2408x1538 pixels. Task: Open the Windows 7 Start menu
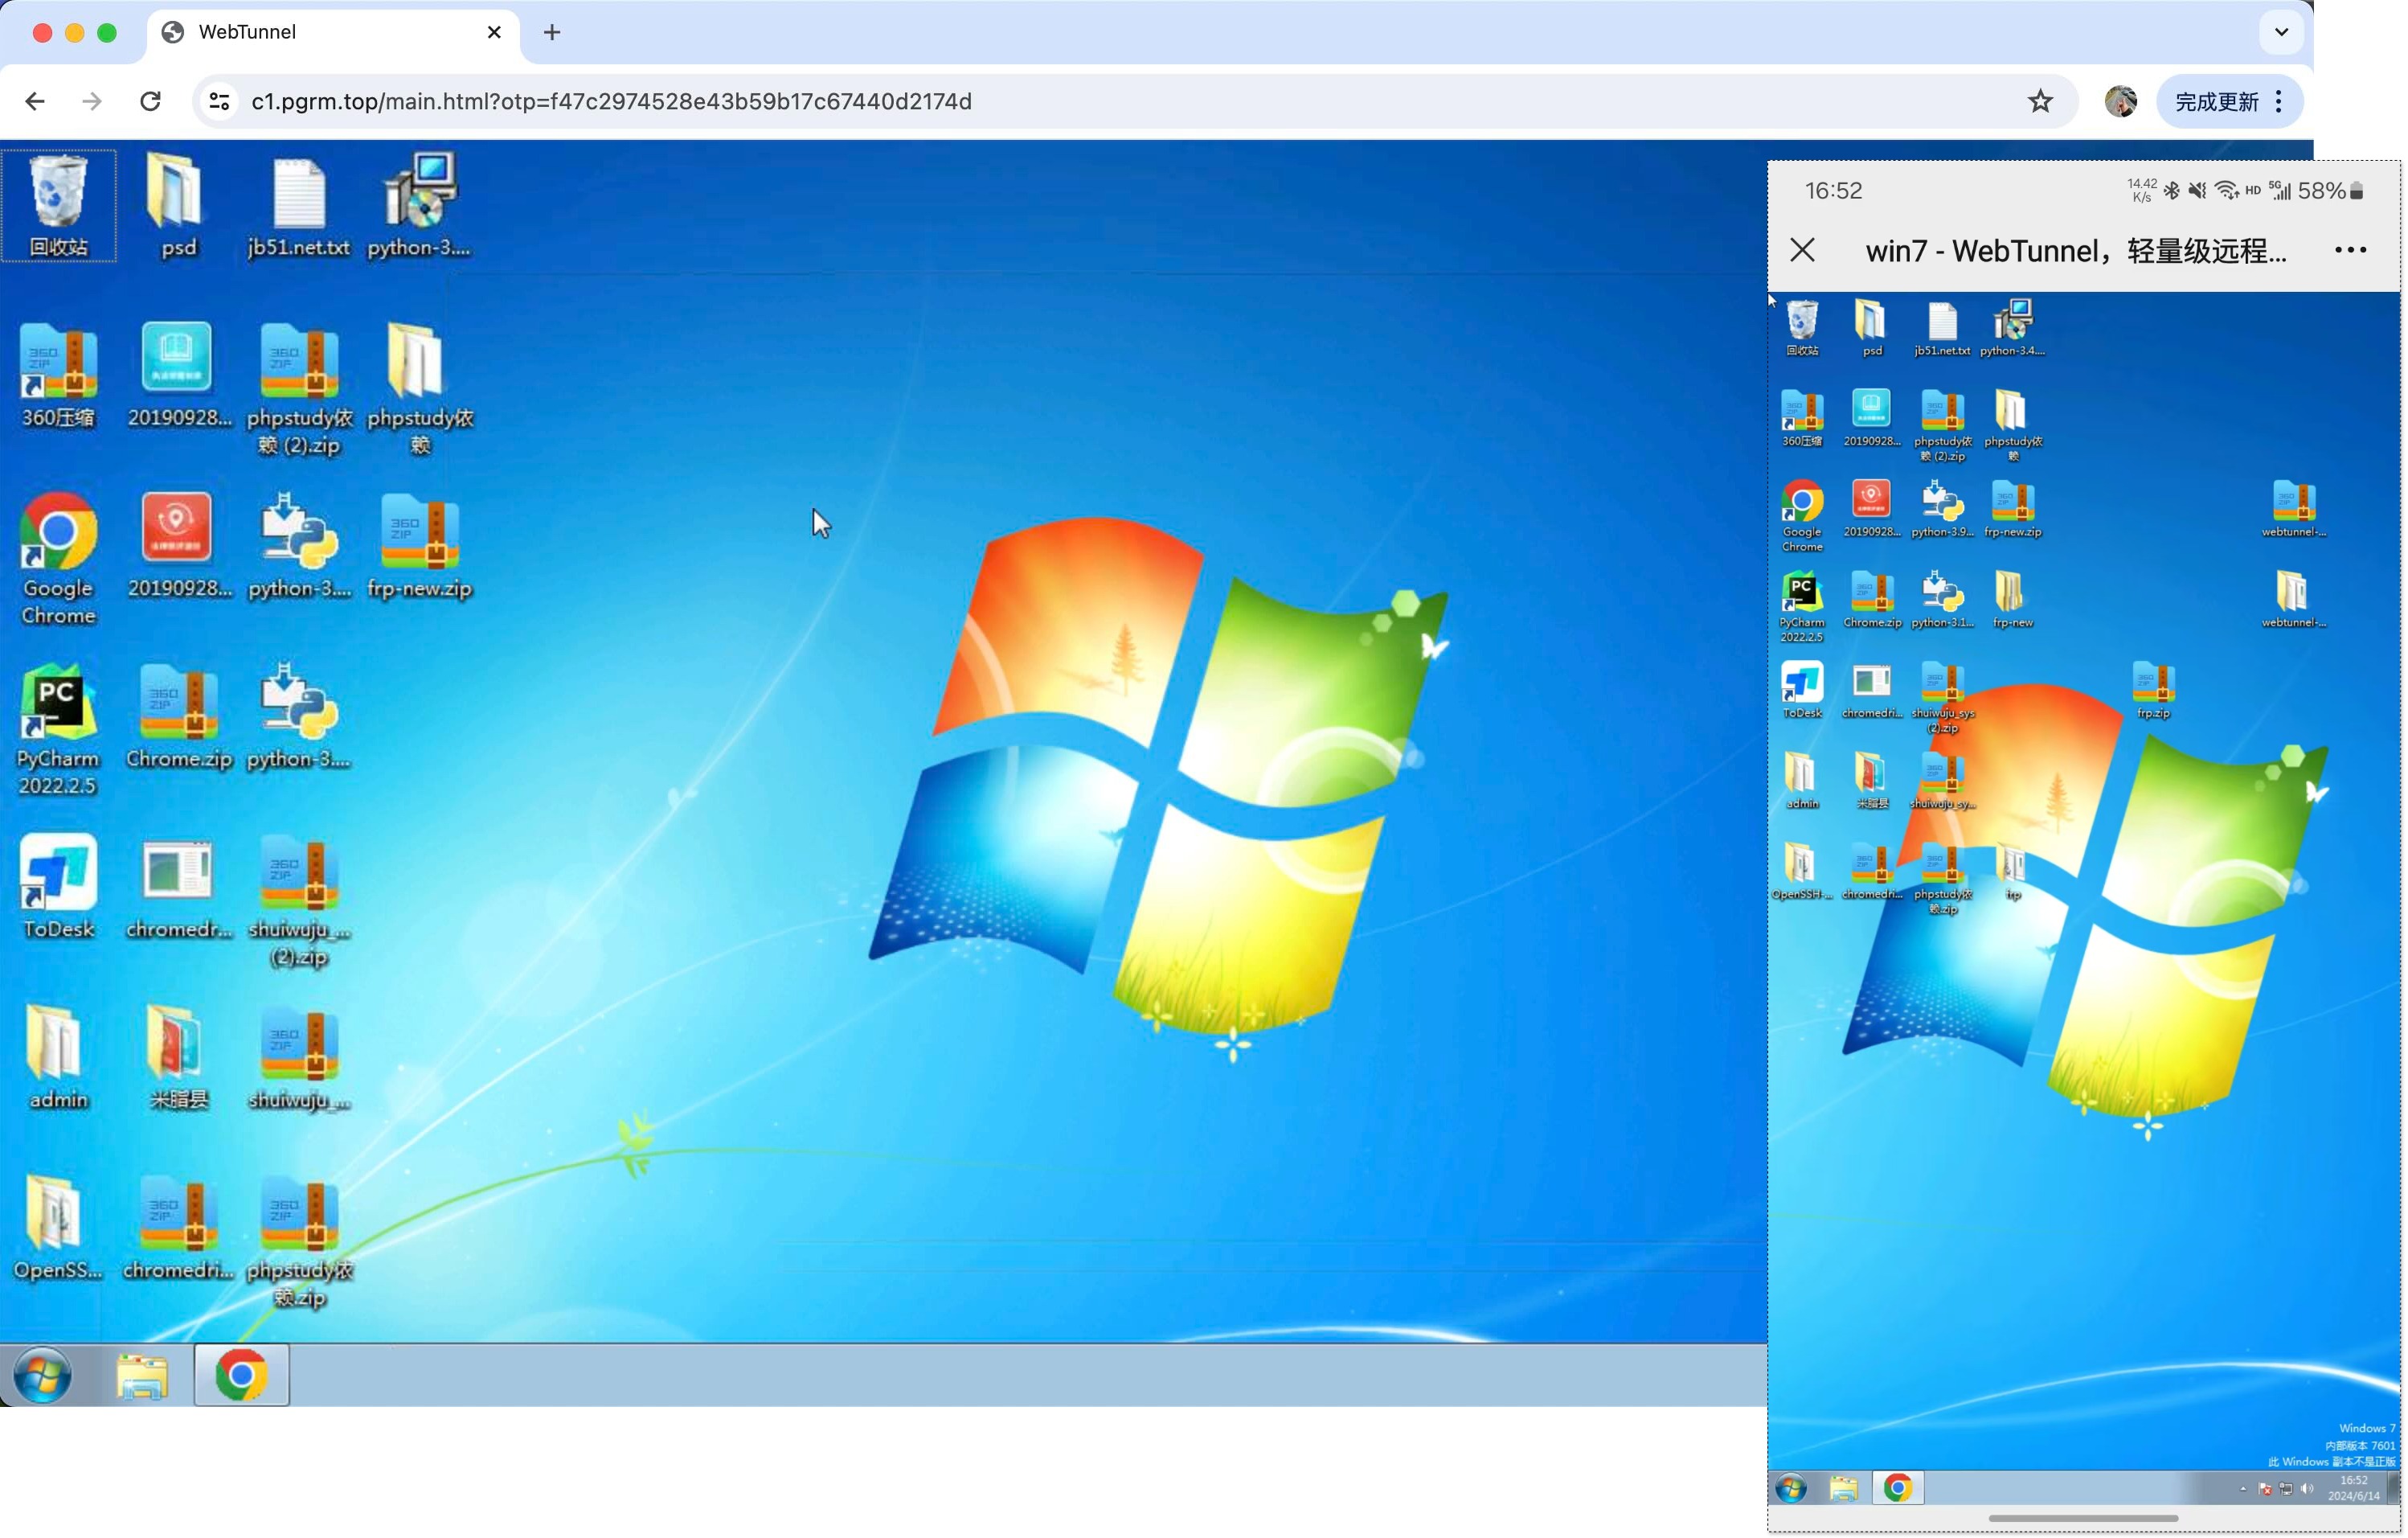point(42,1376)
